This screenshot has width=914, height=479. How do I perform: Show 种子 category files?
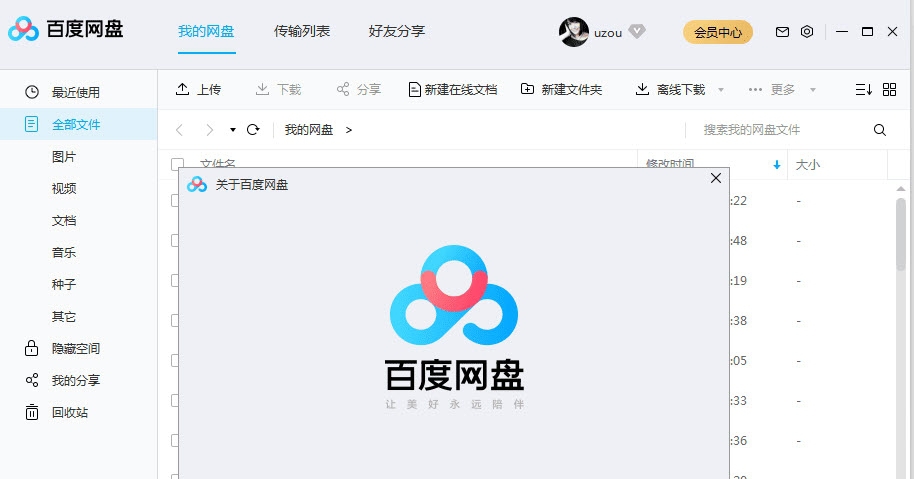pos(64,284)
